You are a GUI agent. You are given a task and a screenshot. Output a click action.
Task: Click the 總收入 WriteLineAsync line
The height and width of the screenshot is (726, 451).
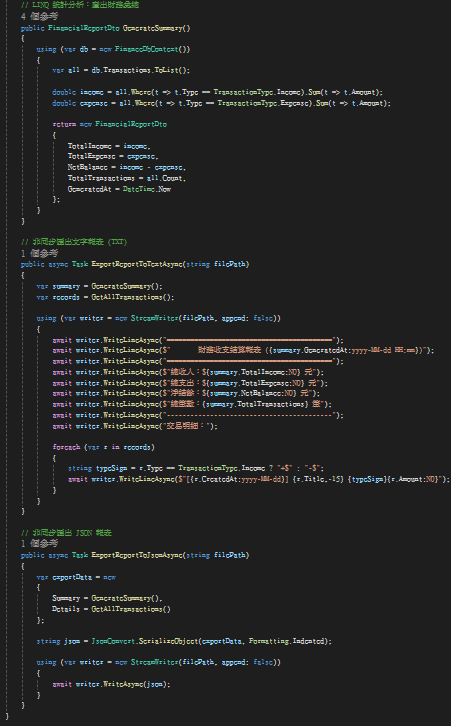pyautogui.click(x=188, y=372)
